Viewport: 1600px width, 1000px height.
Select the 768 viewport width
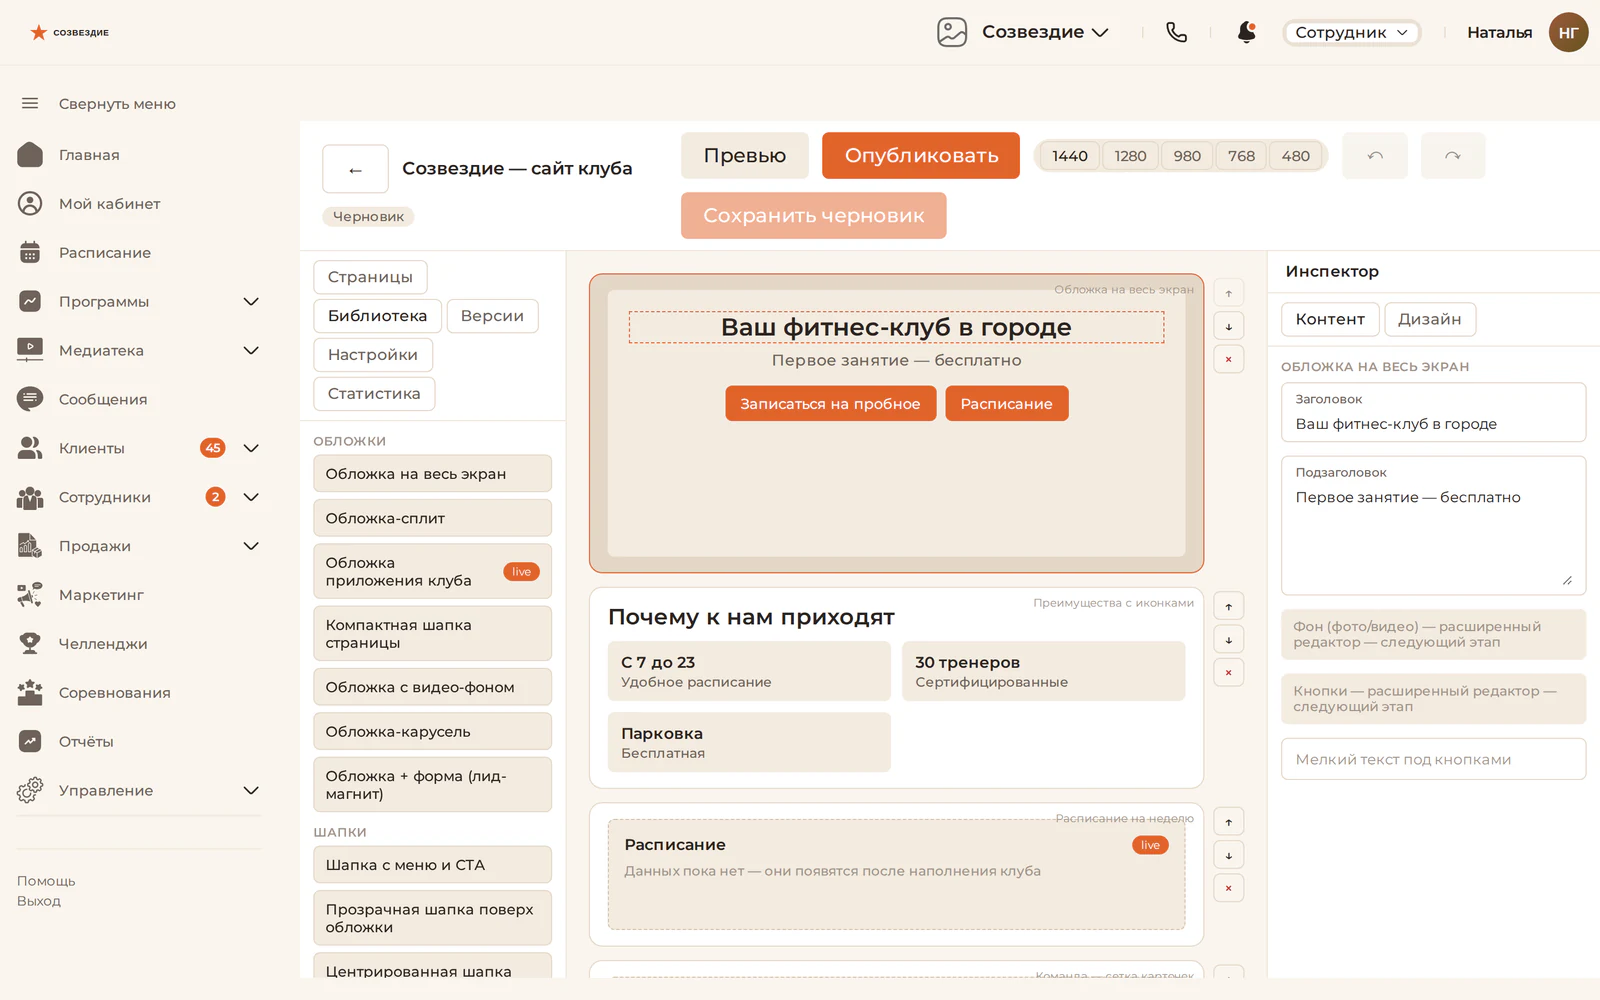point(1241,156)
